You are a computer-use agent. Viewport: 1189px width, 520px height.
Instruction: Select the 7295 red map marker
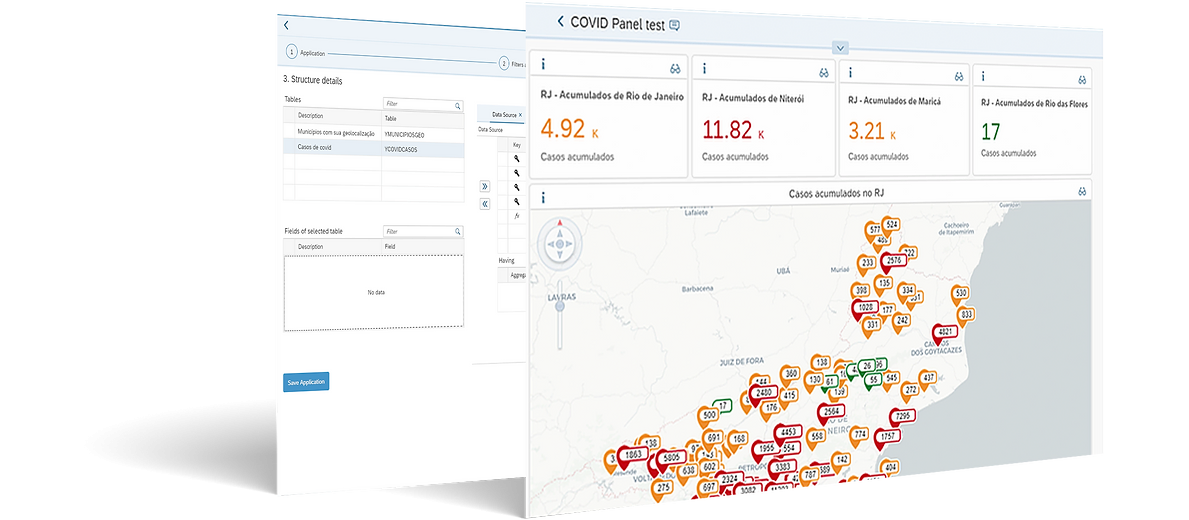point(902,416)
